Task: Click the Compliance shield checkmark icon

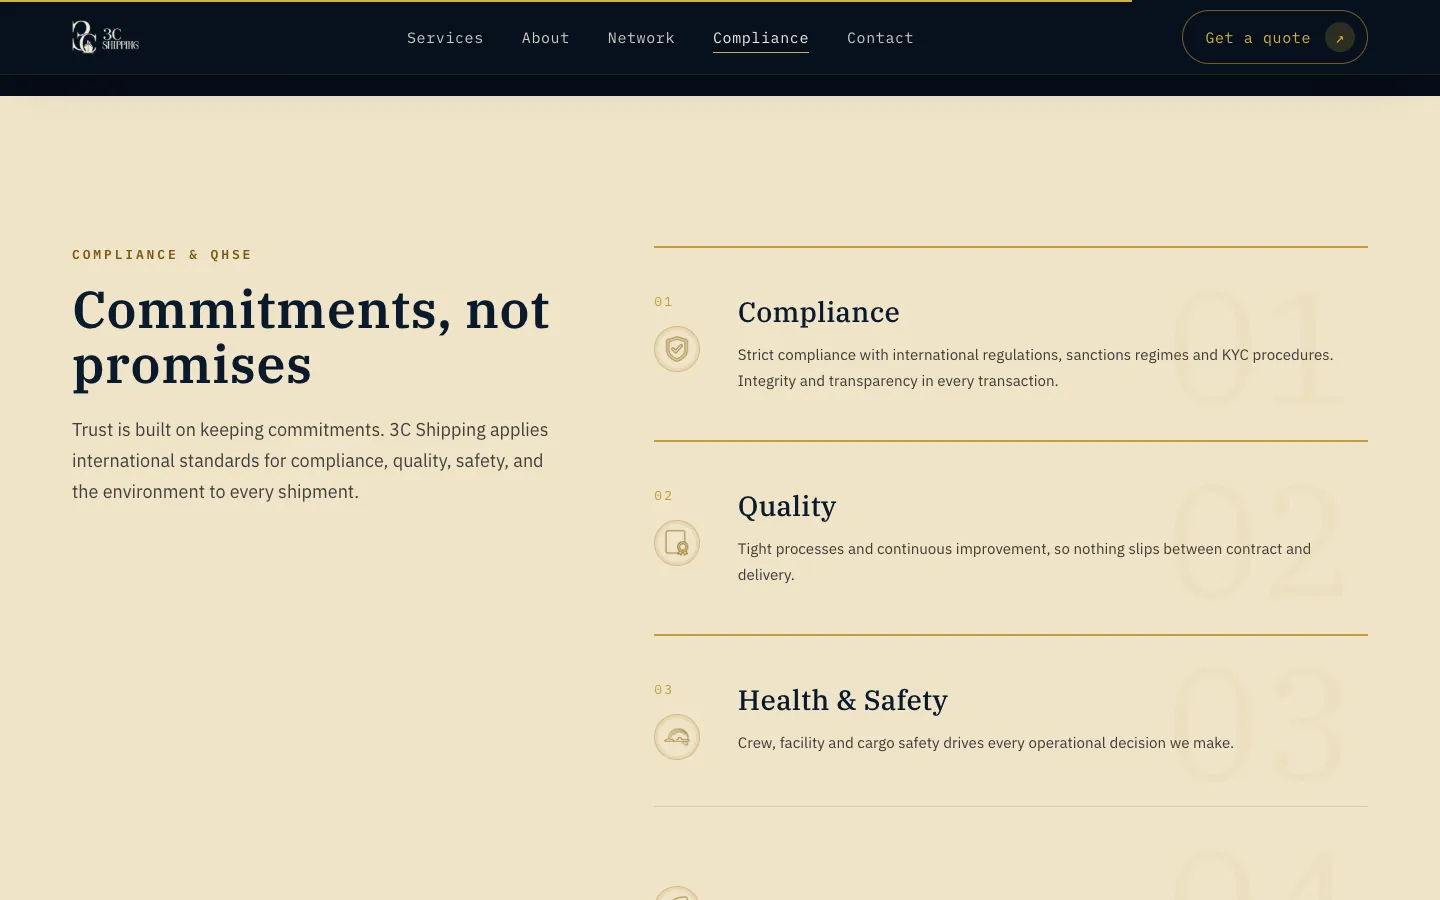Action: [677, 349]
